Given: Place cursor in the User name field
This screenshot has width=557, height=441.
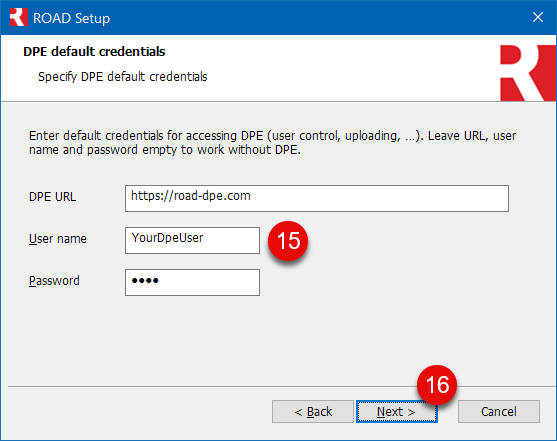Looking at the screenshot, I should pos(192,241).
